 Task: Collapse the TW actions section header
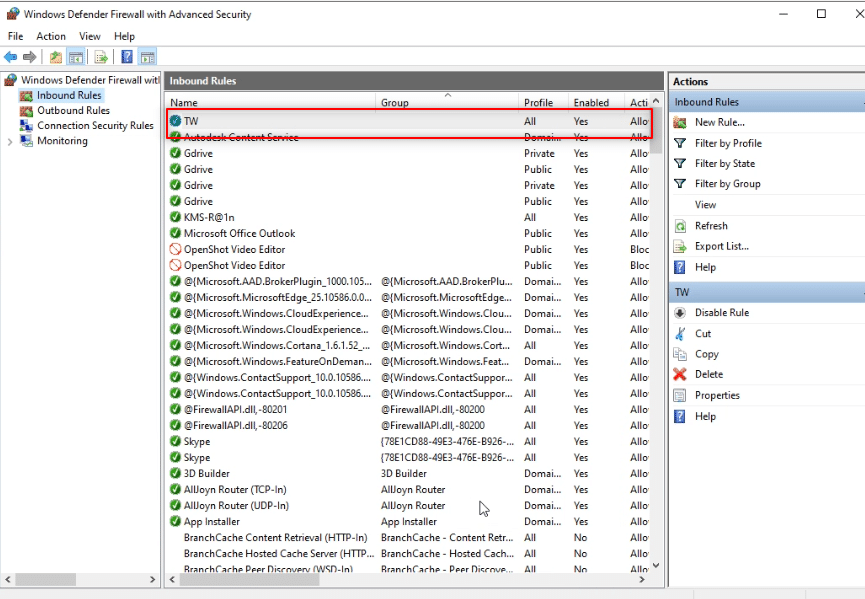pyautogui.click(x=767, y=292)
